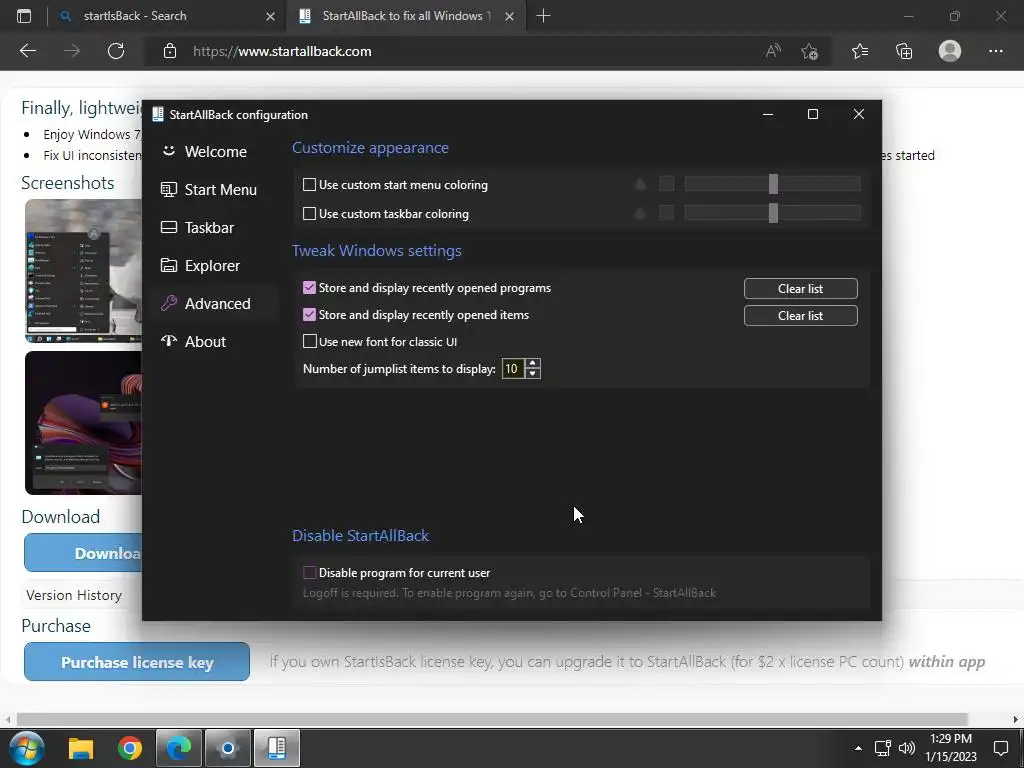
Task: Close the startIsBack Search tab
Action: (x=270, y=16)
